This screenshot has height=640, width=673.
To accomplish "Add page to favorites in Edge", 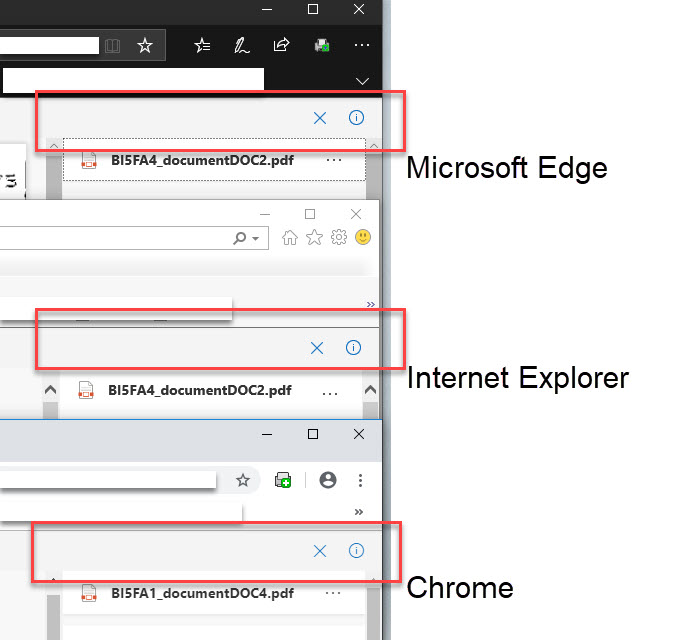I will click(x=145, y=45).
